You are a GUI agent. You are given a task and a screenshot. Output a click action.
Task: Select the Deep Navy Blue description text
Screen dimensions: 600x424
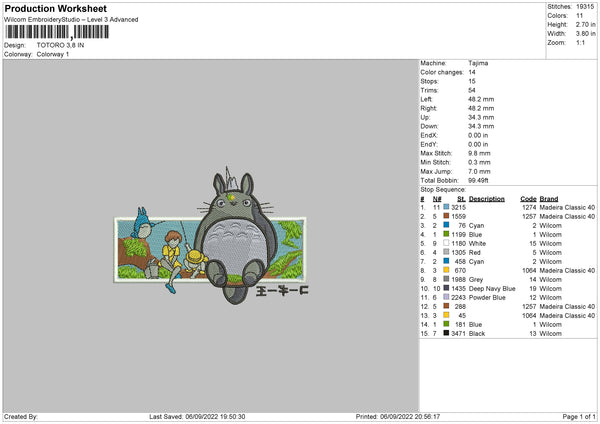(x=492, y=288)
